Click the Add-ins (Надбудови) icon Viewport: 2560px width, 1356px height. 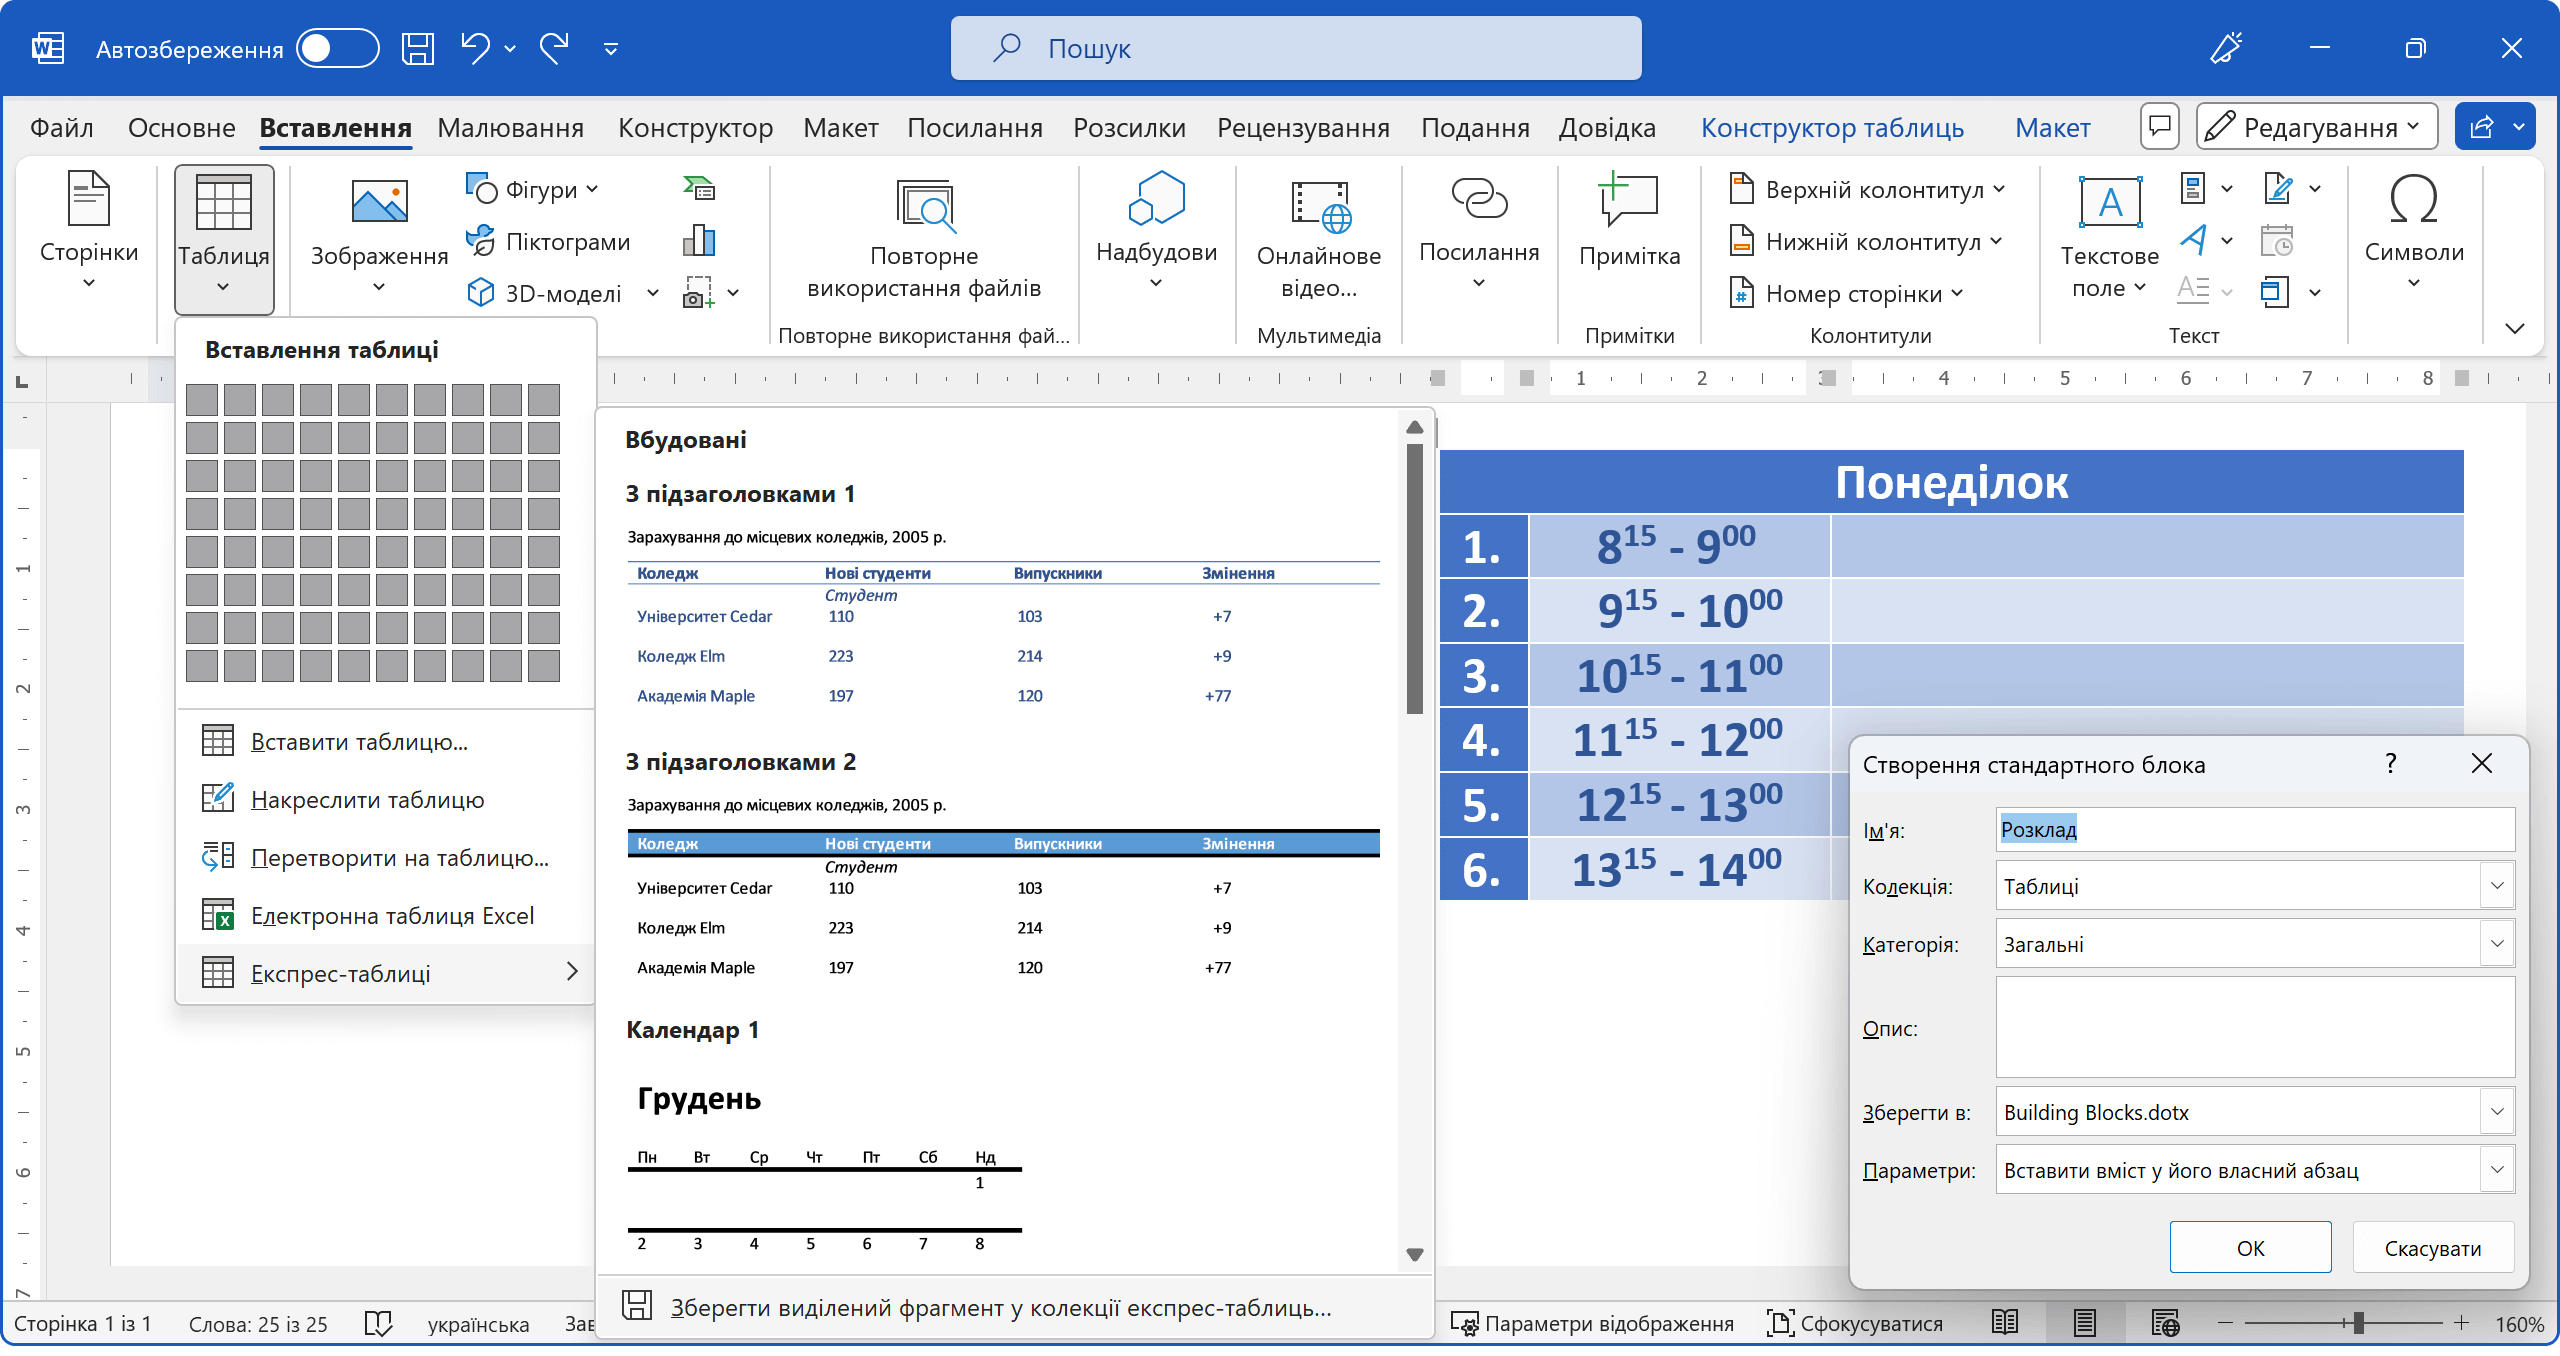(1156, 198)
